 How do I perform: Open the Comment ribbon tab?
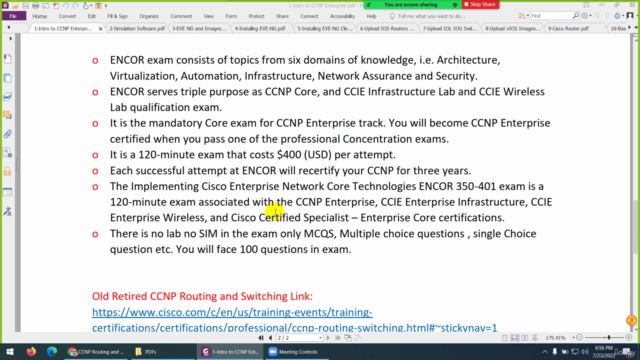(181, 16)
